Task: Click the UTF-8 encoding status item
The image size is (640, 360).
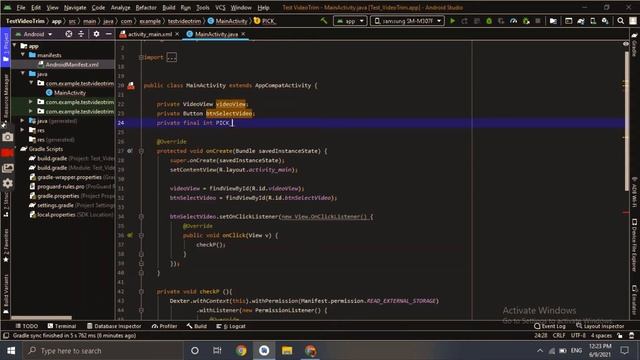Action: [x=578, y=336]
